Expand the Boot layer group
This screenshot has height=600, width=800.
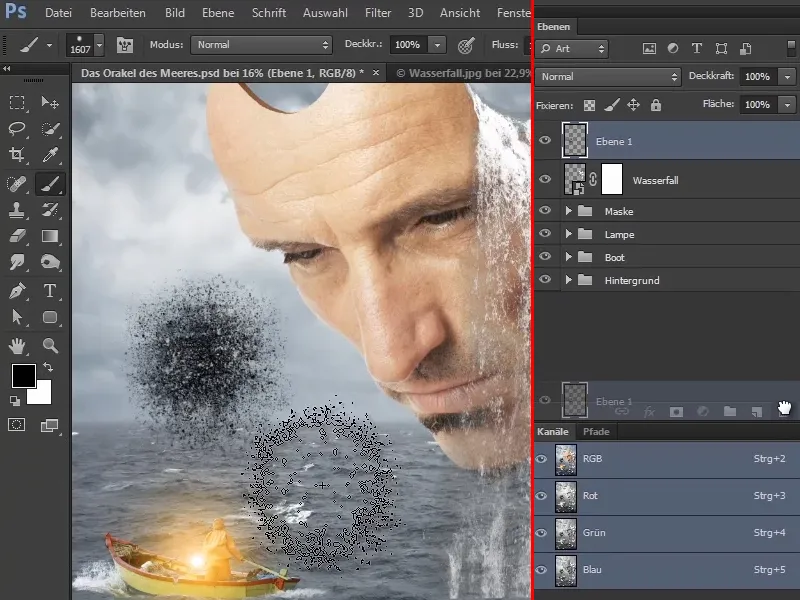point(568,257)
